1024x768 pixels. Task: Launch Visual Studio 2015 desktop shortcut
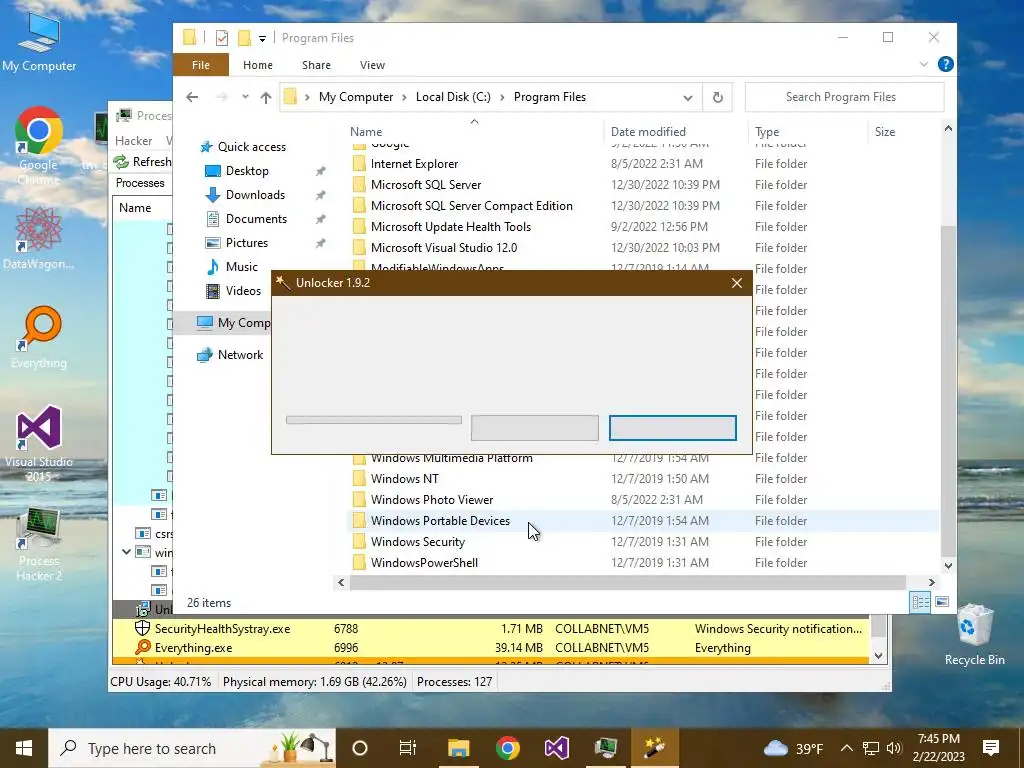tap(39, 443)
